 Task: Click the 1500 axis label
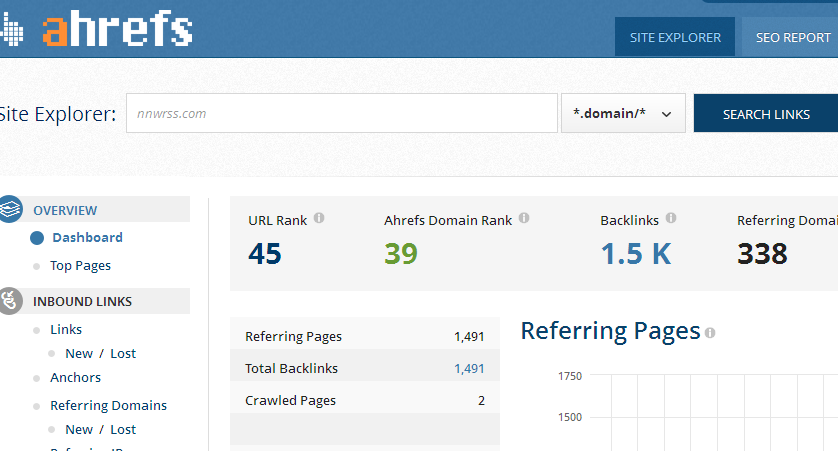coord(570,417)
